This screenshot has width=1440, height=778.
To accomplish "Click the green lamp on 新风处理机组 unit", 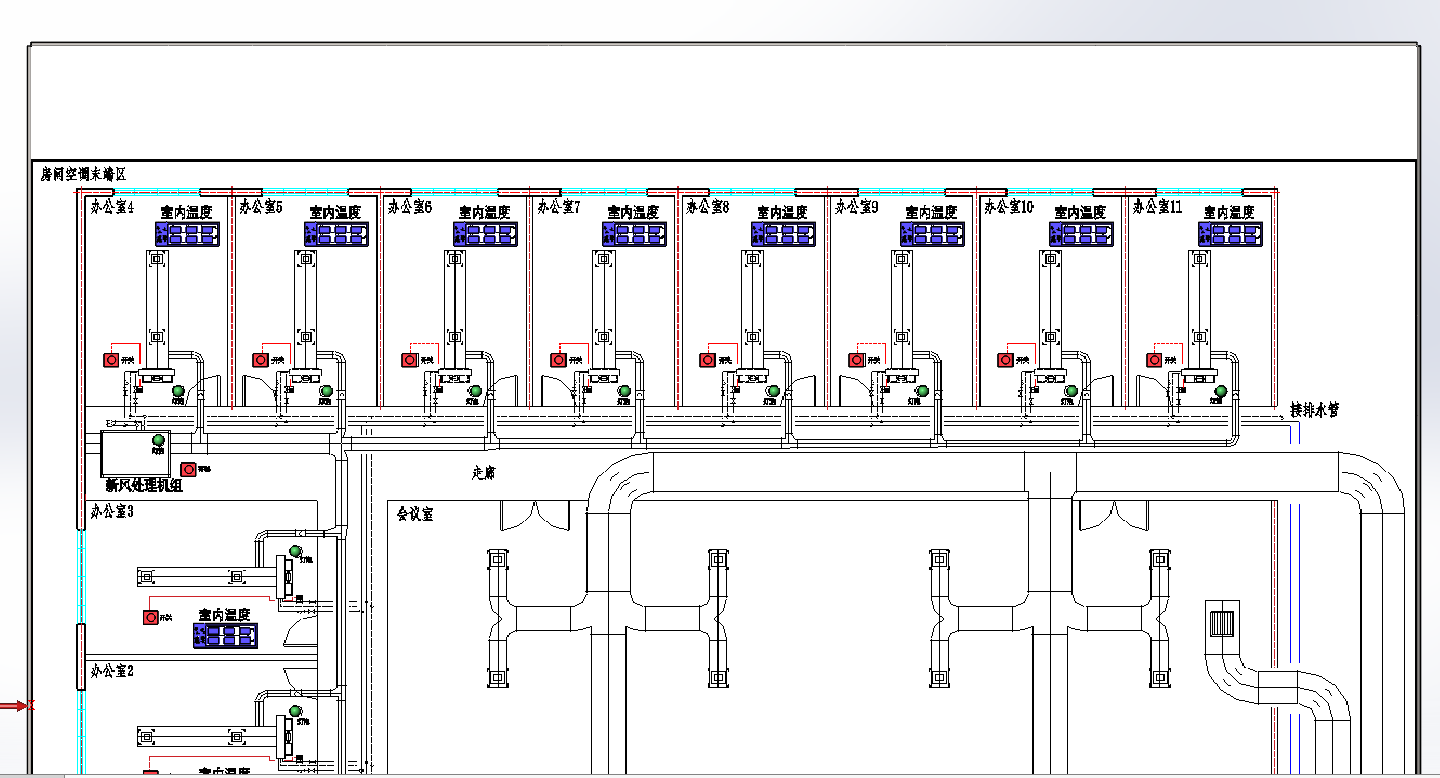I will (x=158, y=439).
